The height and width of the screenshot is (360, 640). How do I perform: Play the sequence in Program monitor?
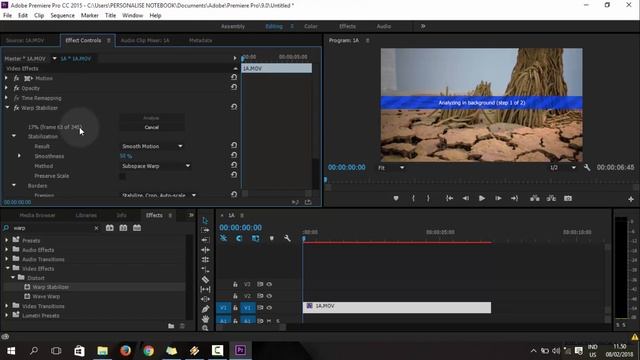click(482, 198)
